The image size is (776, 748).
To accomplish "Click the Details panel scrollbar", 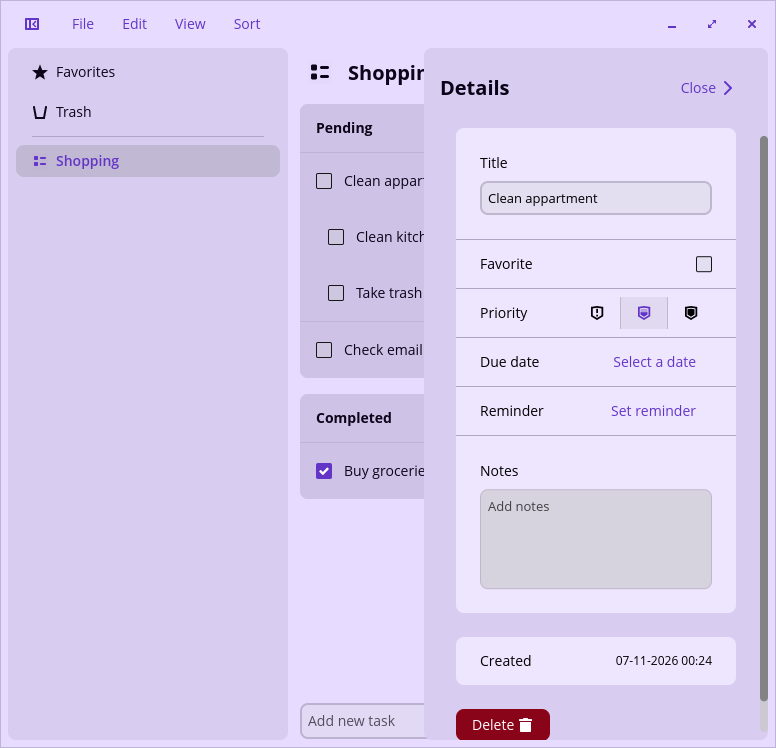I will [764, 419].
